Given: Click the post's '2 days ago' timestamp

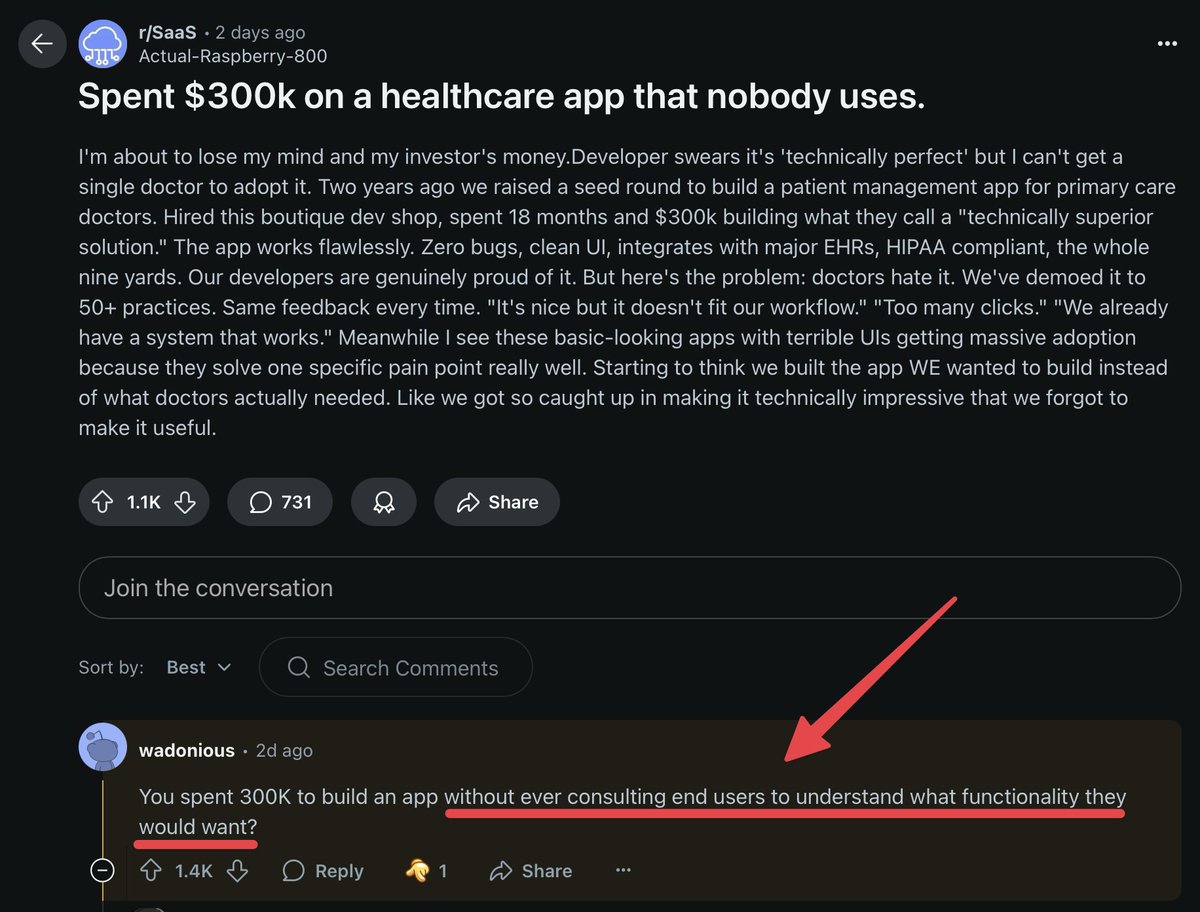Looking at the screenshot, I should pos(261,33).
